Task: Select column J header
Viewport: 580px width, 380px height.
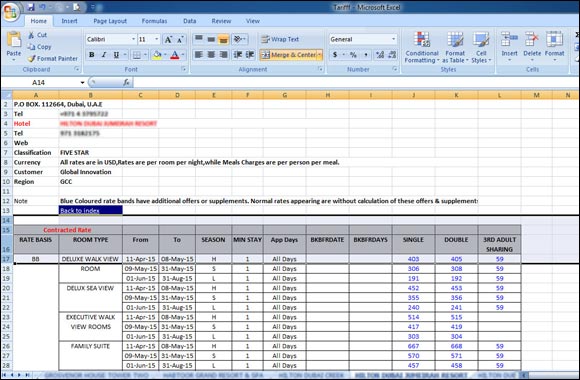Action: tap(414, 95)
